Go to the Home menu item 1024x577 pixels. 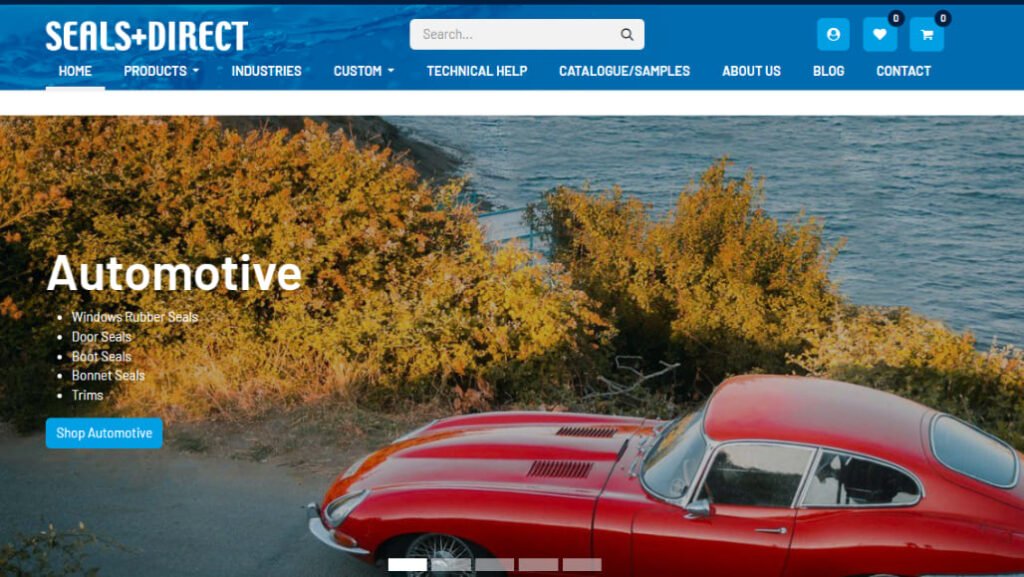(75, 71)
